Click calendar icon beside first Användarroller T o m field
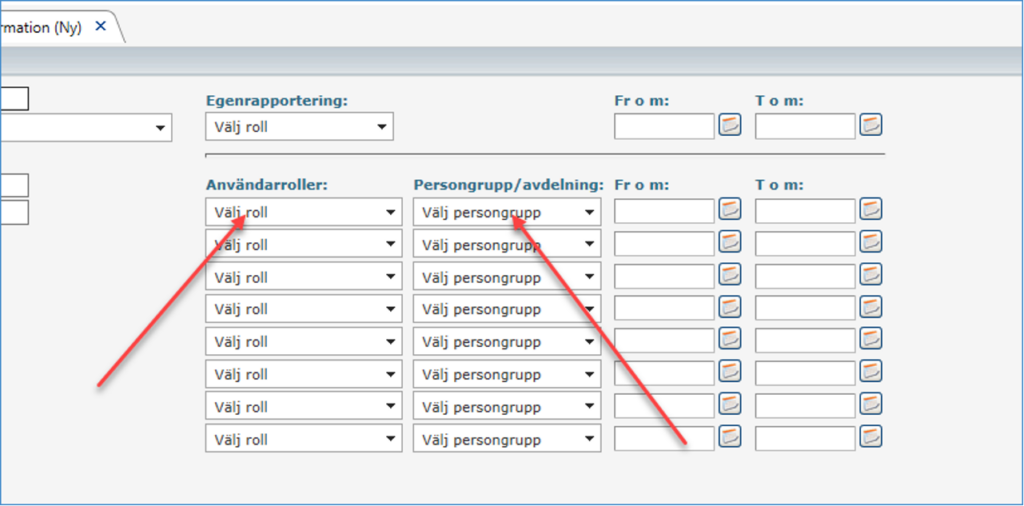 point(871,209)
